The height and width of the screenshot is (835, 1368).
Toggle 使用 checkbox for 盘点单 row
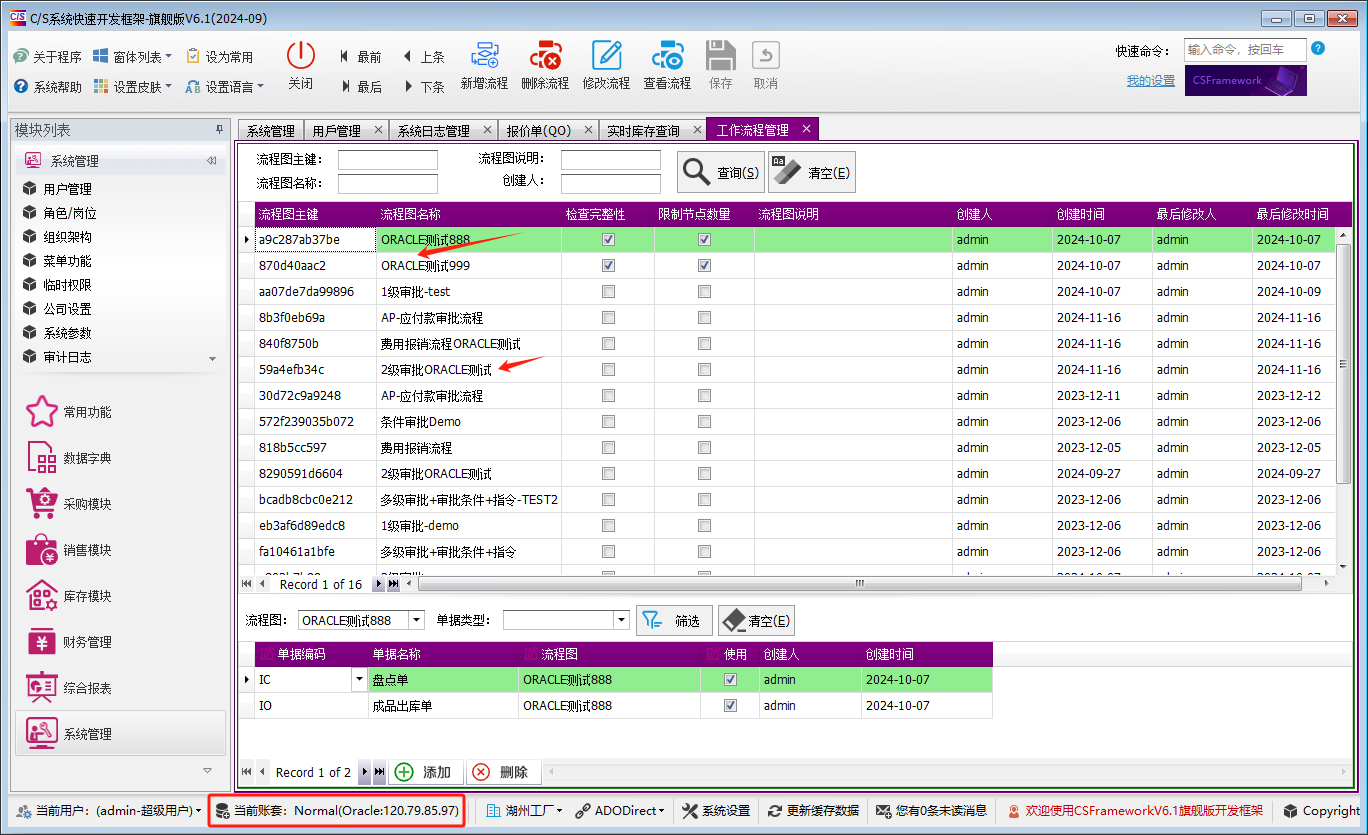(x=730, y=680)
